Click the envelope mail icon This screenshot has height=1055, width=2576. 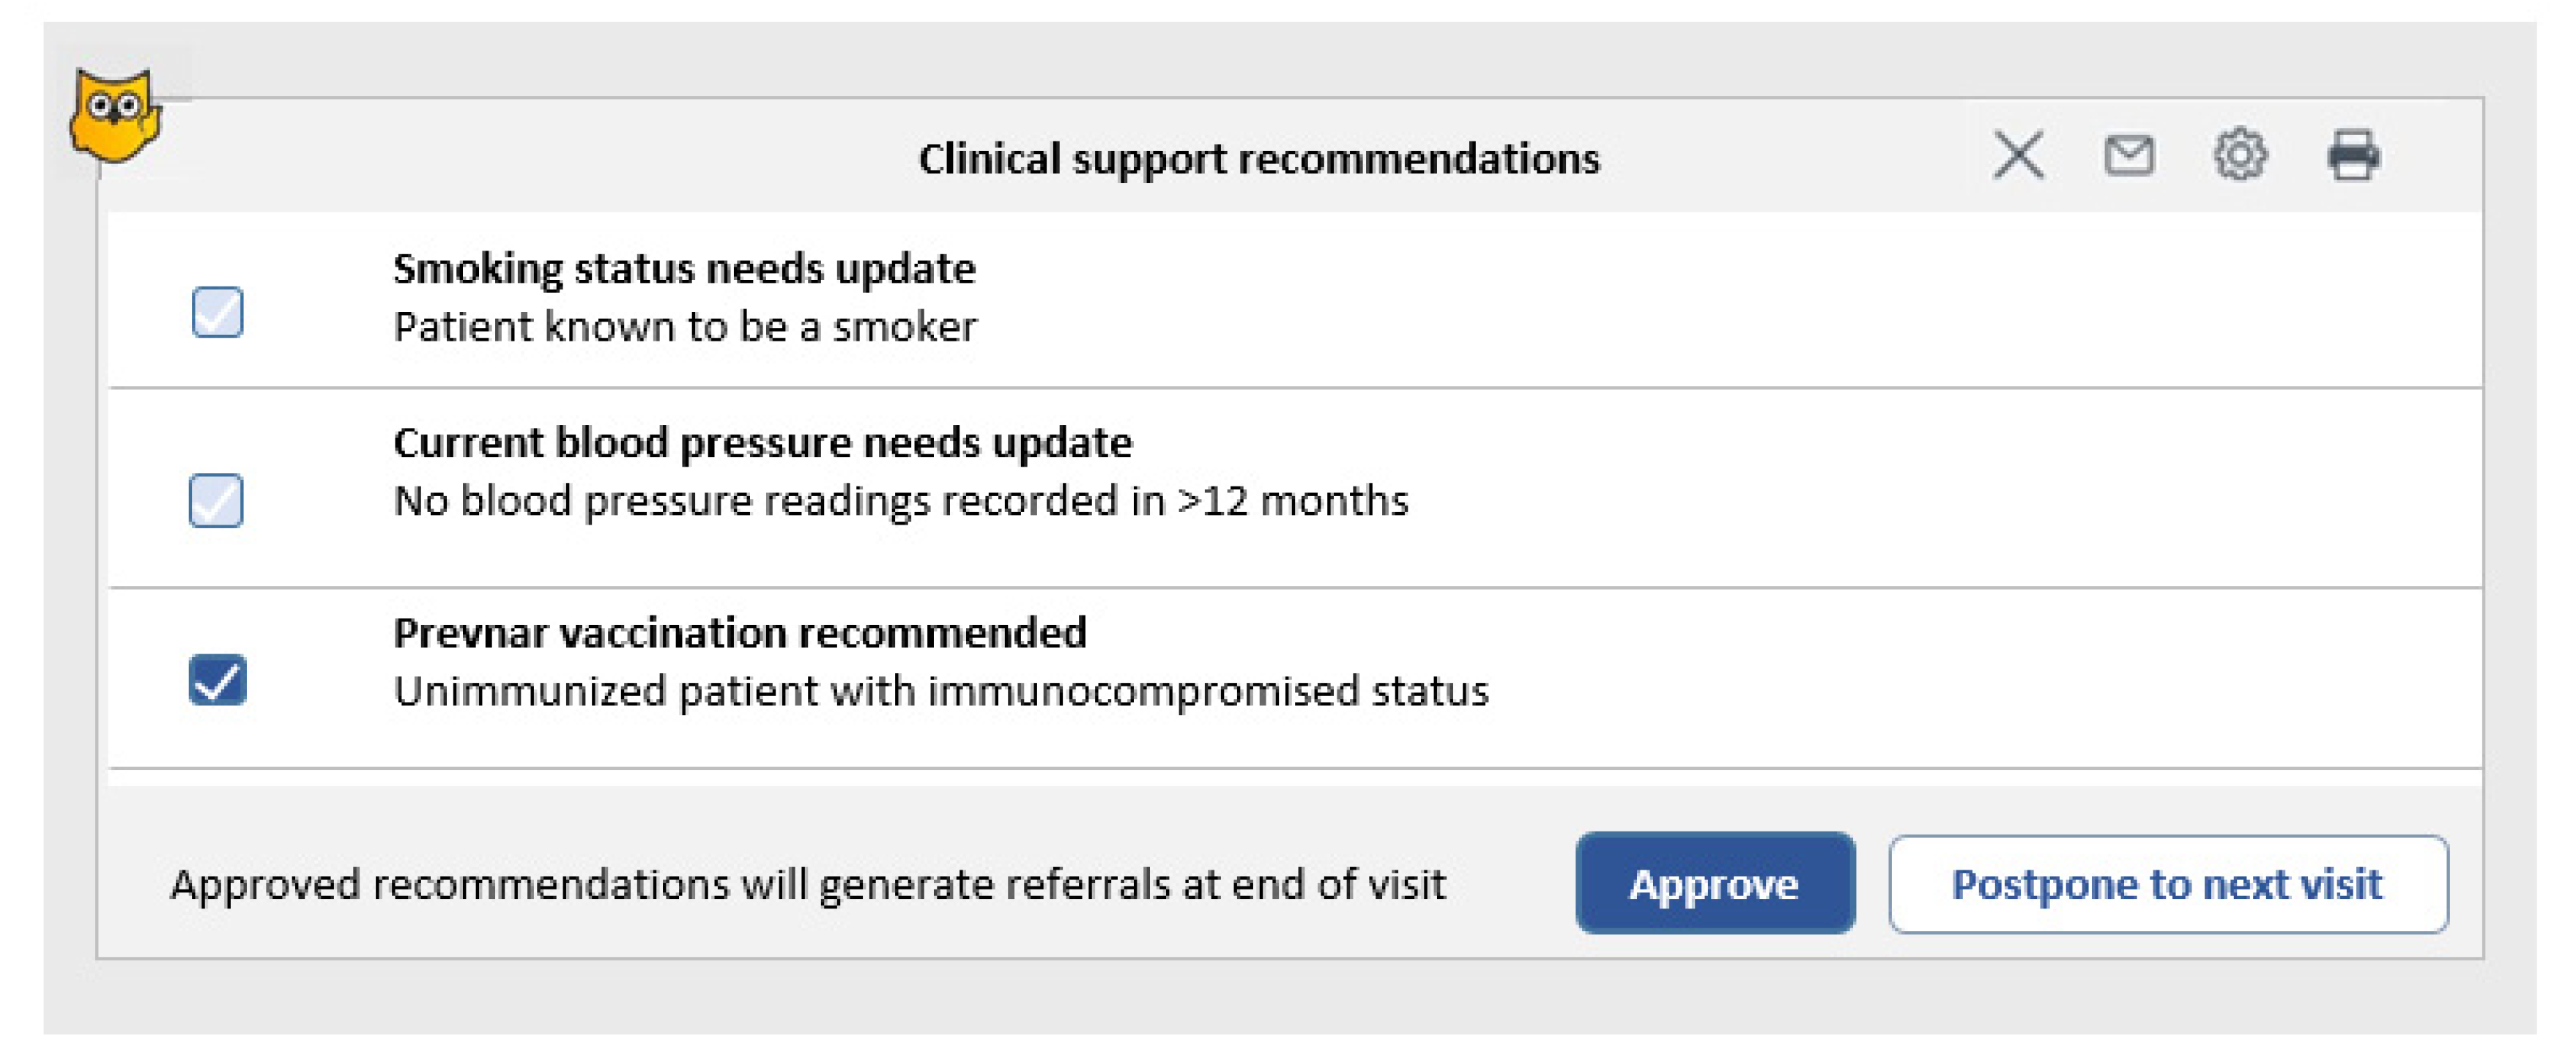2129,155
